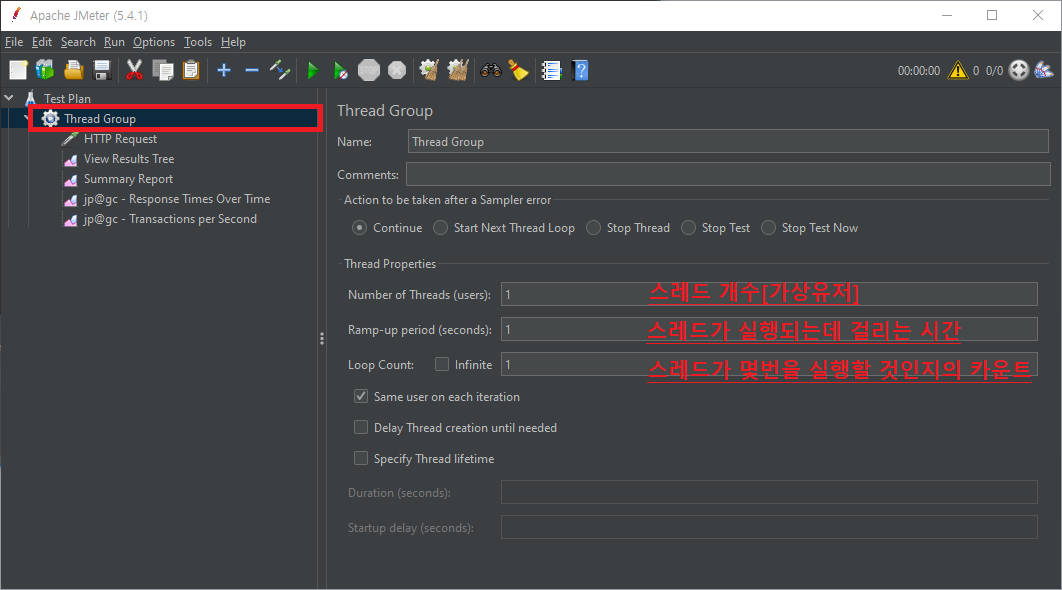Open the Run menu

(114, 42)
